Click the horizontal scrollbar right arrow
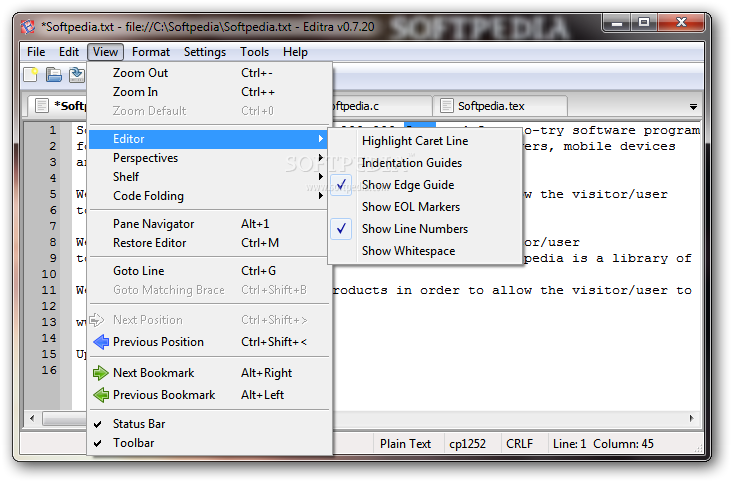This screenshot has height=482, width=732. 691,418
